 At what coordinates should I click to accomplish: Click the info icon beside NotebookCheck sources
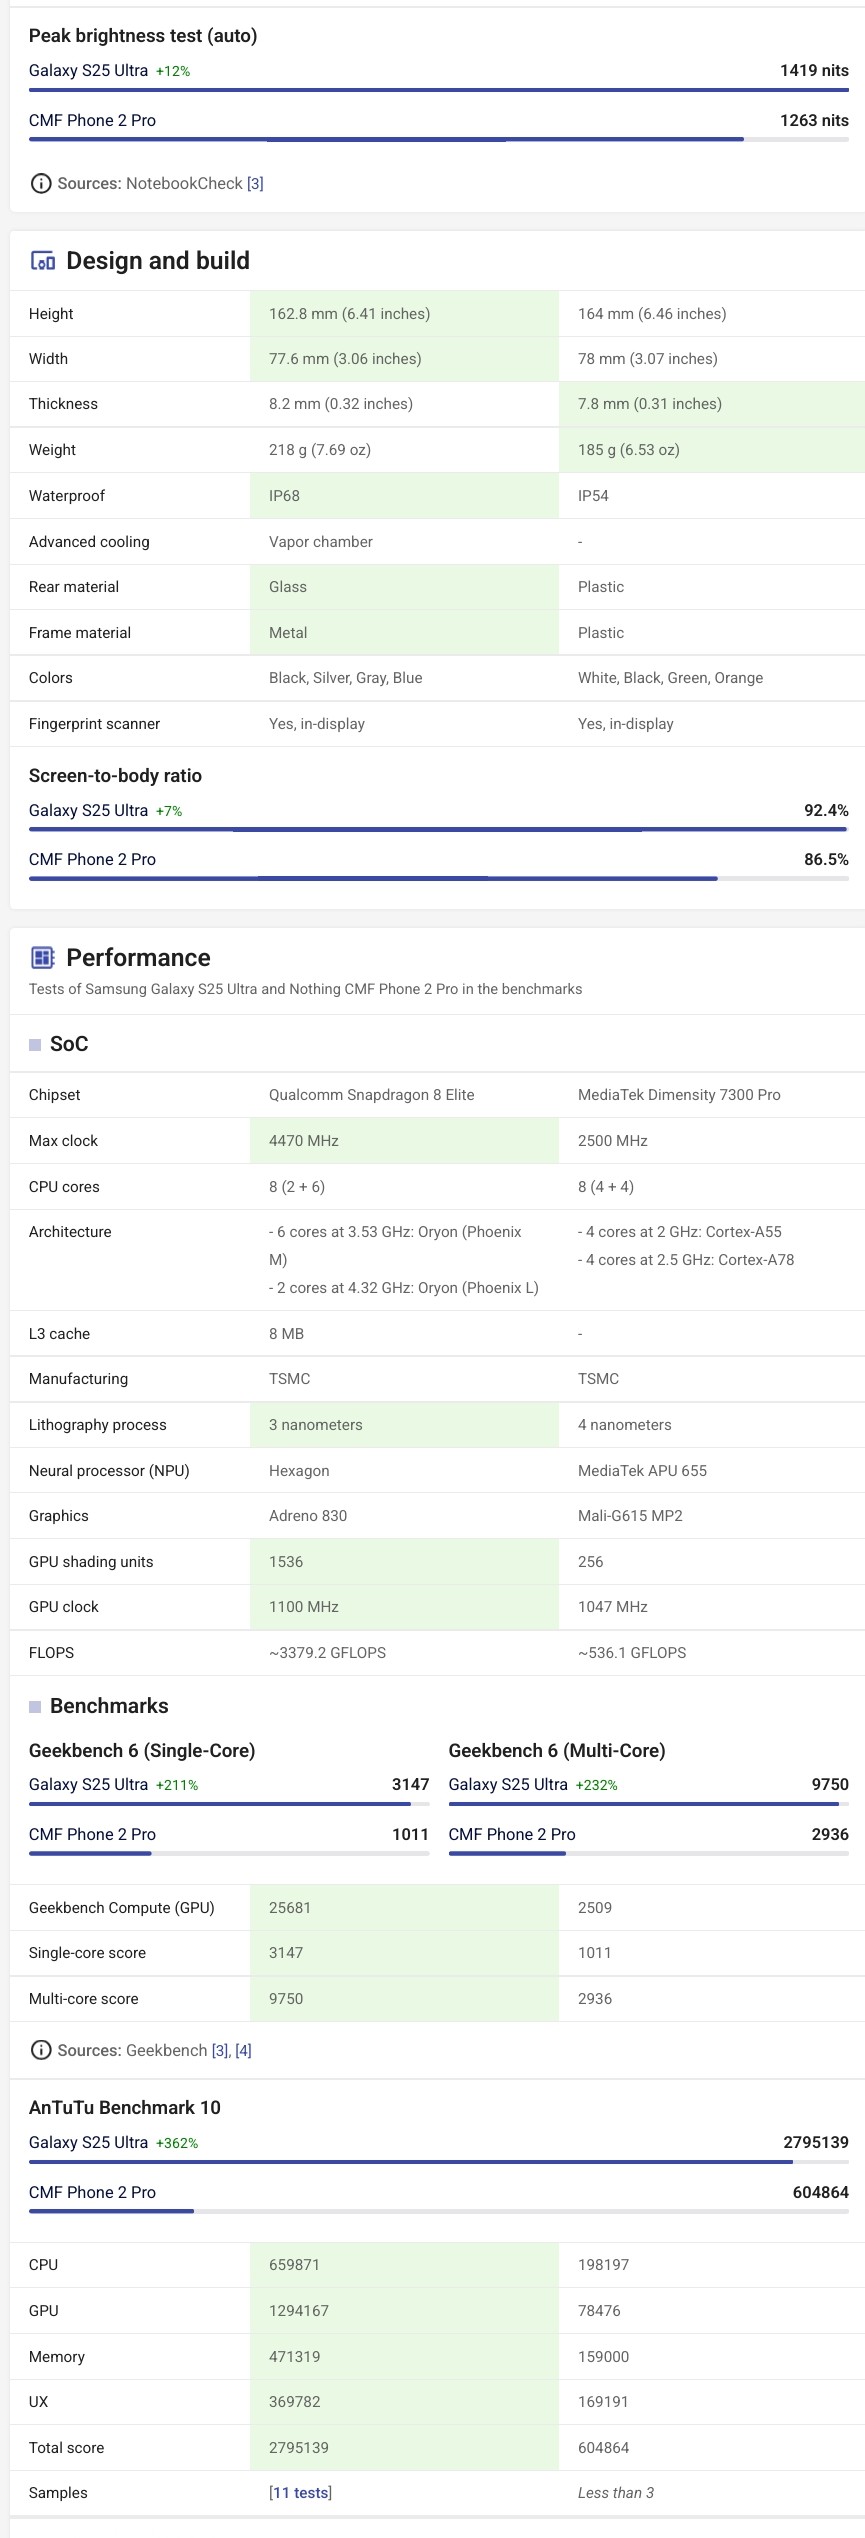coord(40,183)
